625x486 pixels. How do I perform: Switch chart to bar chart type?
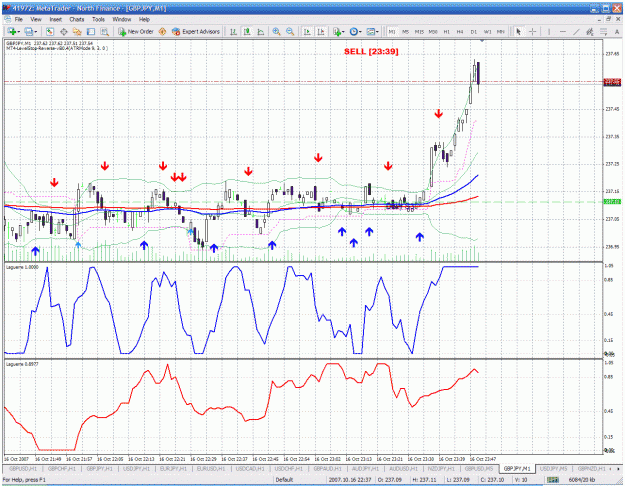pyautogui.click(x=234, y=31)
